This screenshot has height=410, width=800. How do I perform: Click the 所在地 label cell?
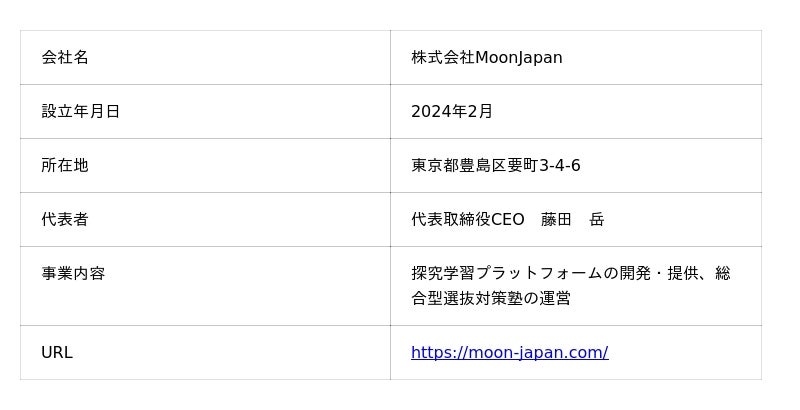click(x=65, y=165)
